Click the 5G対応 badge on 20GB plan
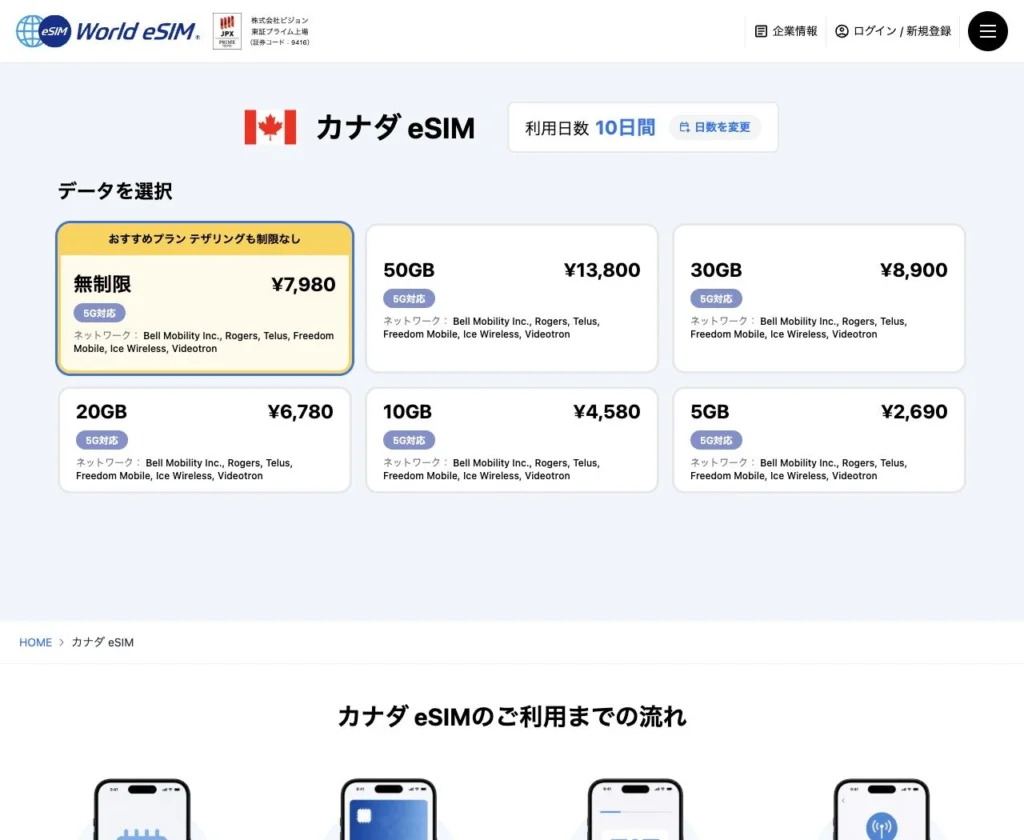1024x840 pixels. point(102,440)
